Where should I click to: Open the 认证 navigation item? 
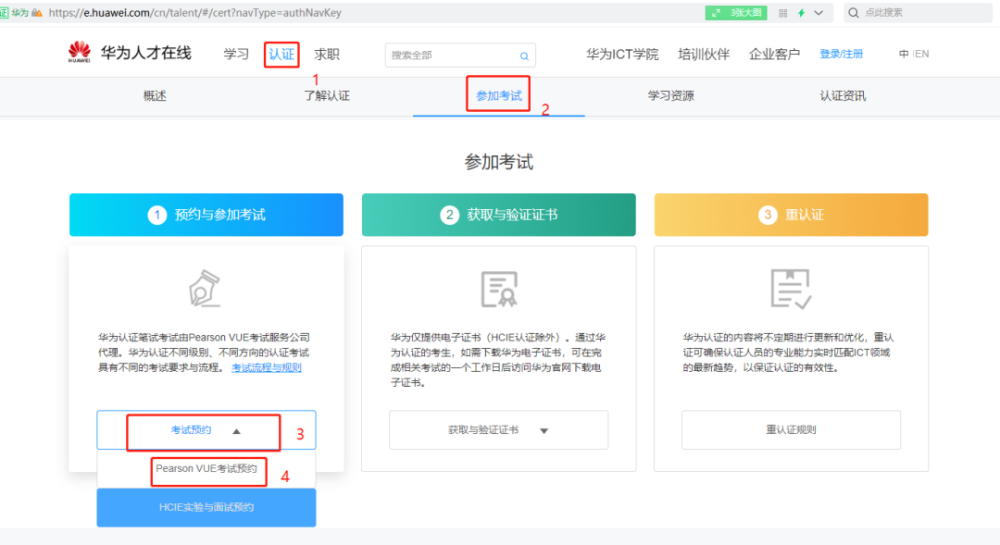tap(281, 54)
